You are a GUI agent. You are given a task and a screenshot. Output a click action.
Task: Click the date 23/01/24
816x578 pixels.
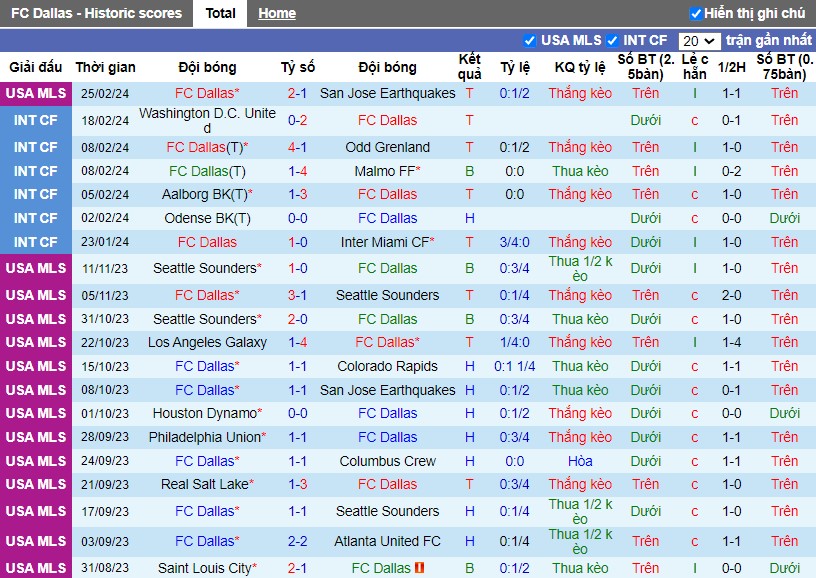(x=105, y=242)
